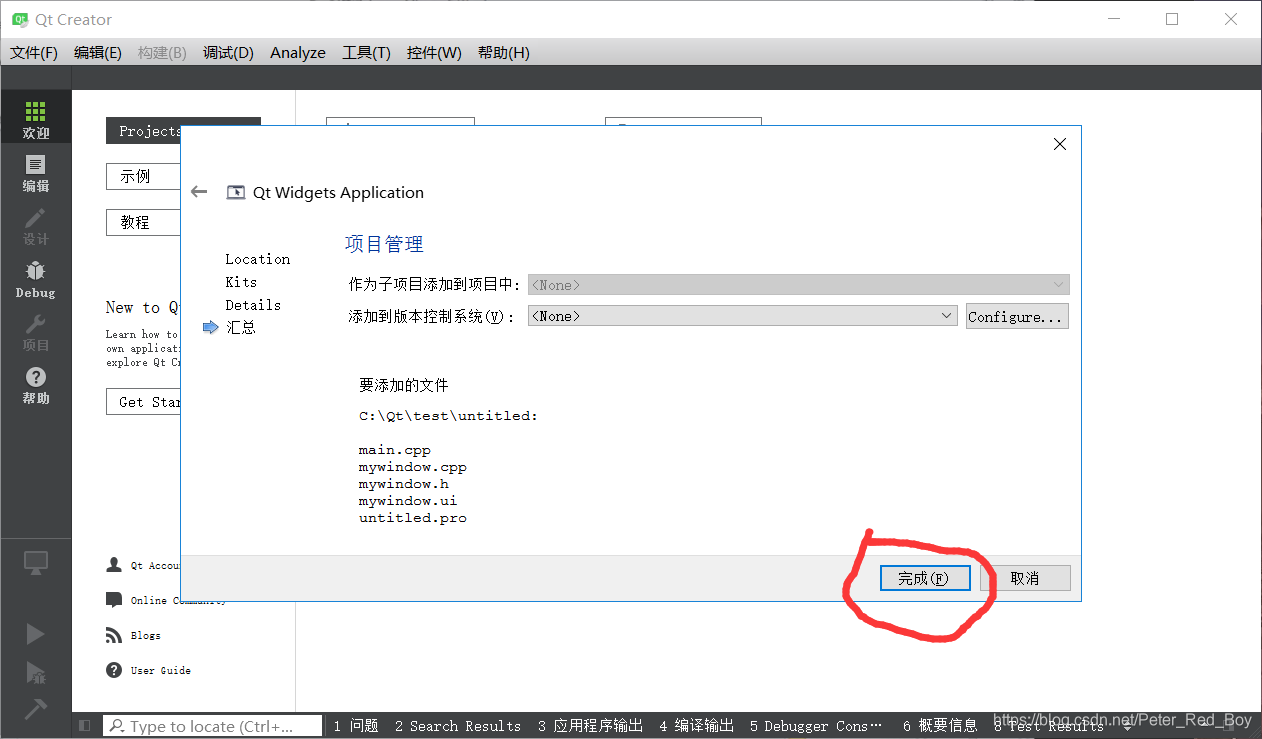Click the 完成(F) finish button

925,578
